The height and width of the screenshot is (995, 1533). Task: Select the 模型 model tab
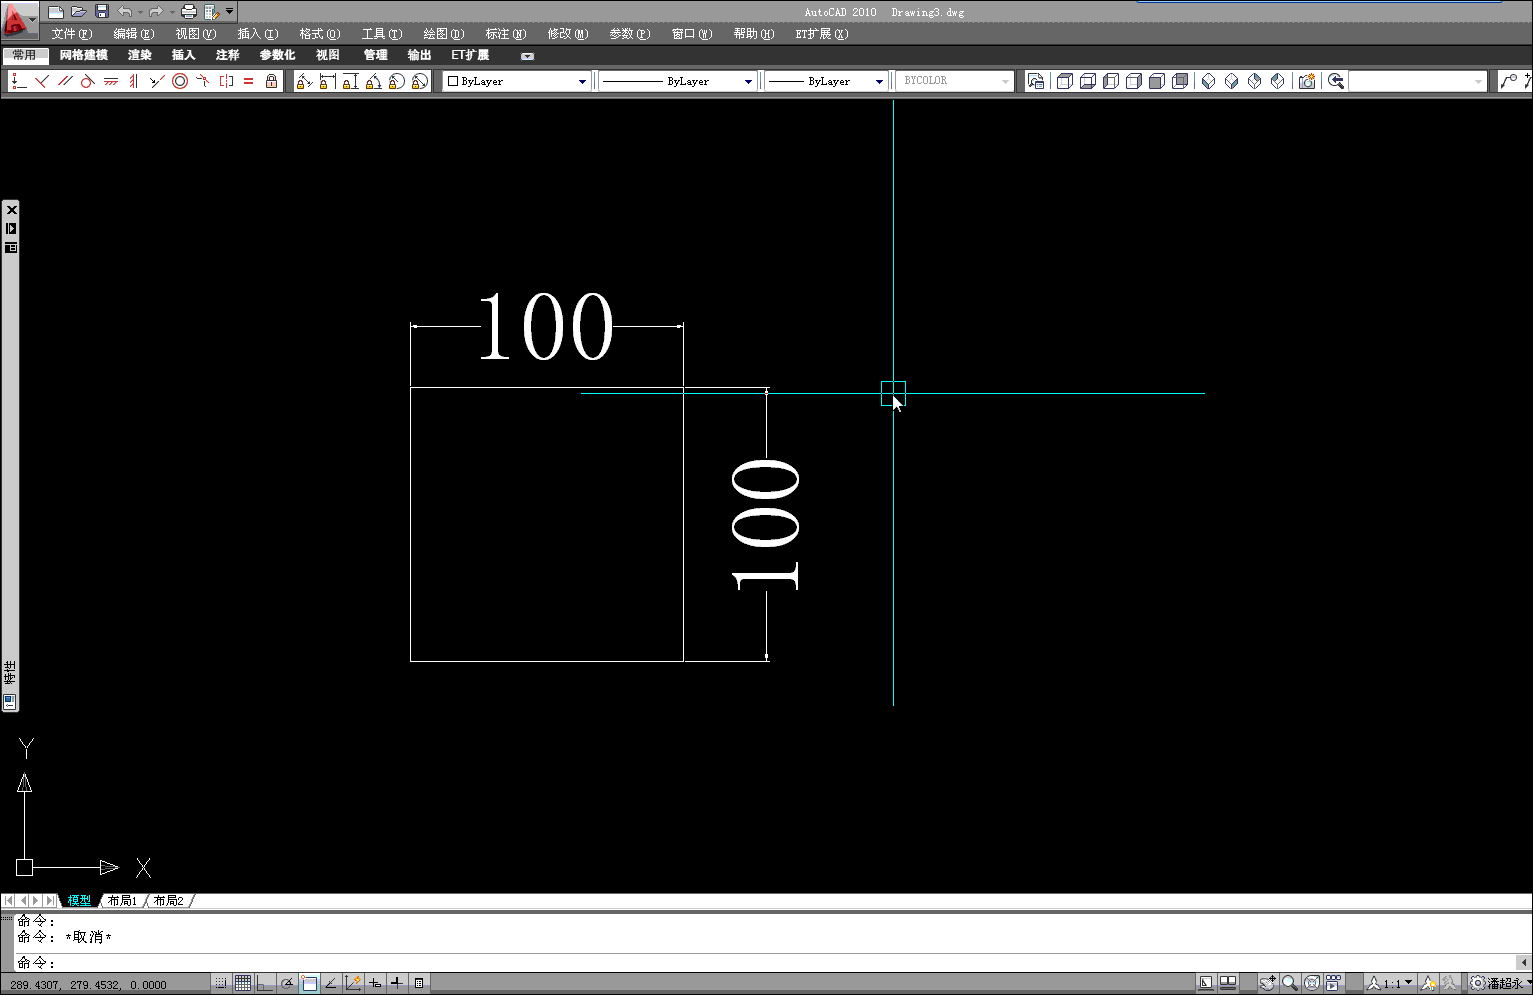[x=79, y=901]
